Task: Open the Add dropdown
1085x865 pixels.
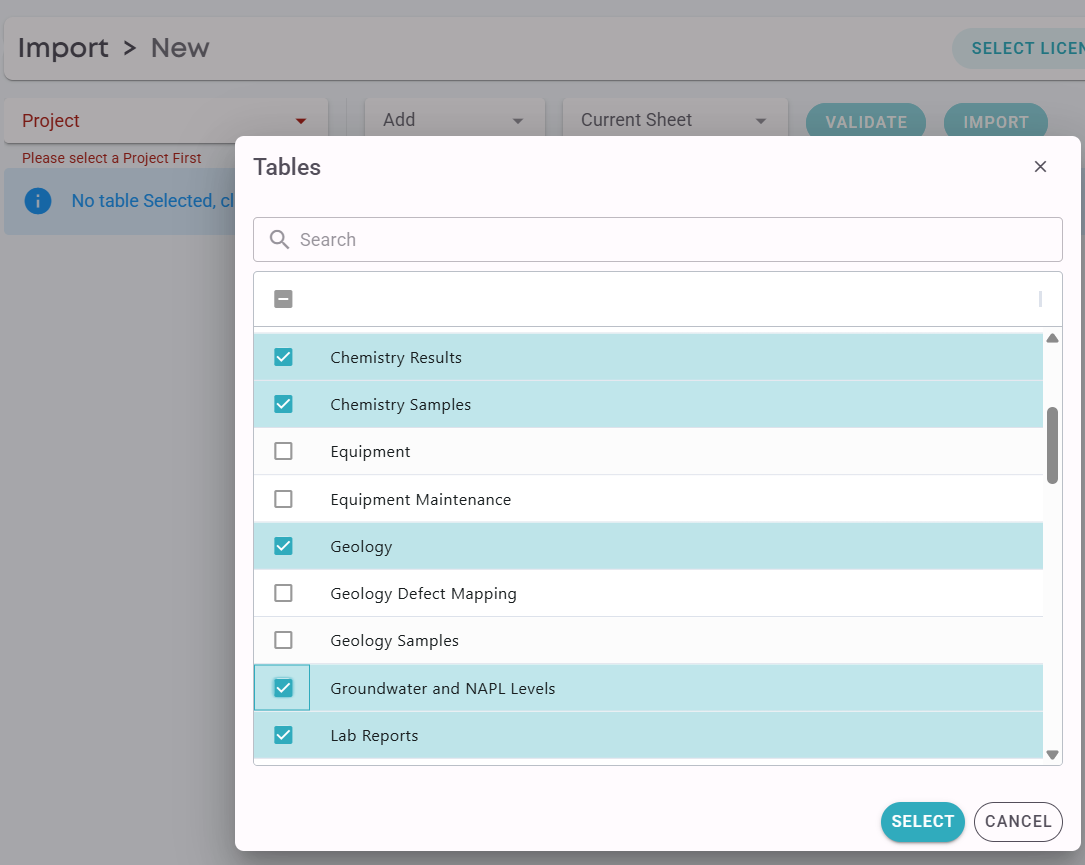Action: pos(455,120)
